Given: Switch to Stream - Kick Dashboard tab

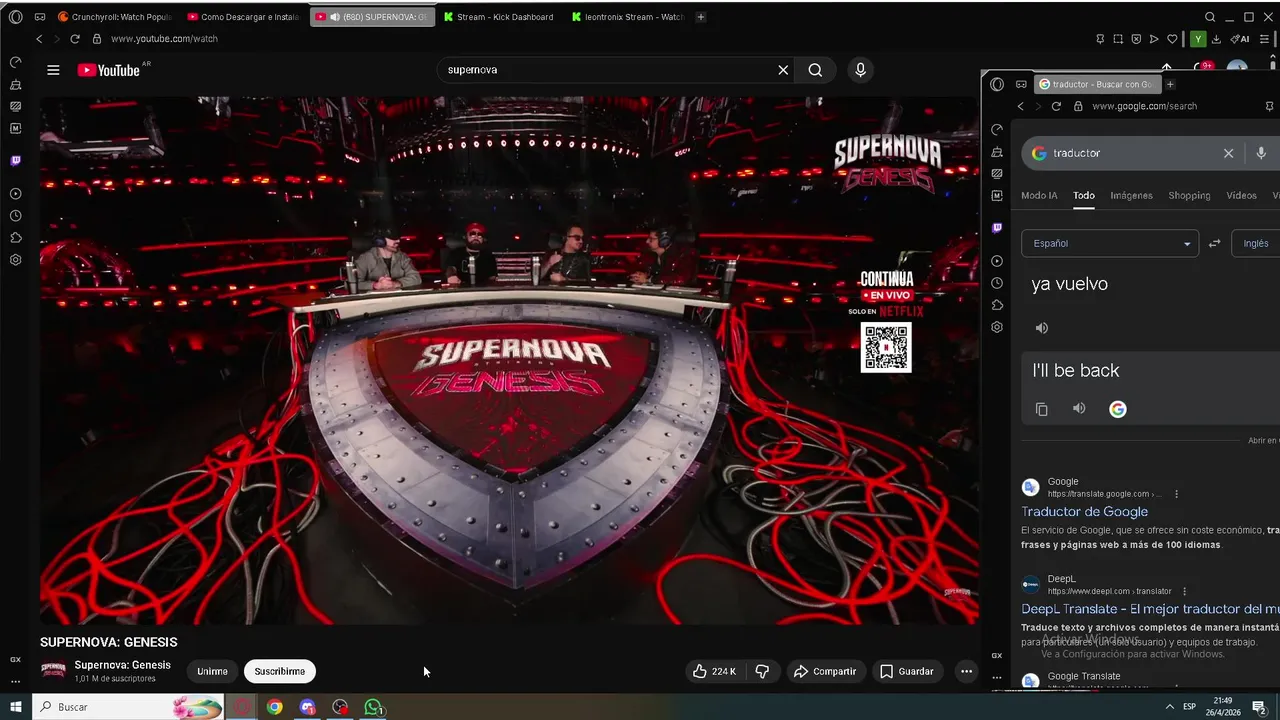Looking at the screenshot, I should coord(500,17).
